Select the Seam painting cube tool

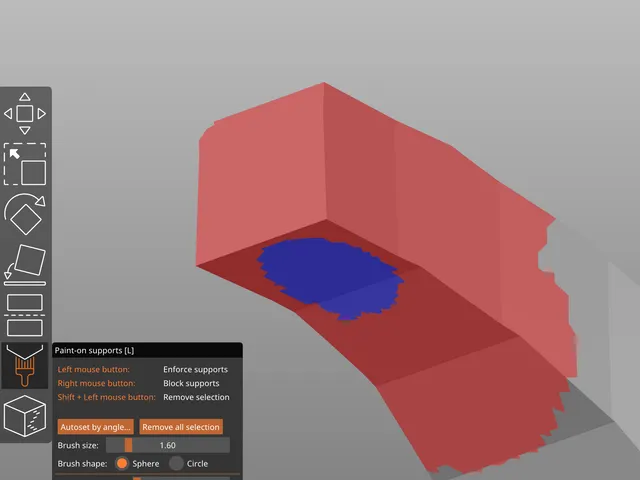[24, 416]
